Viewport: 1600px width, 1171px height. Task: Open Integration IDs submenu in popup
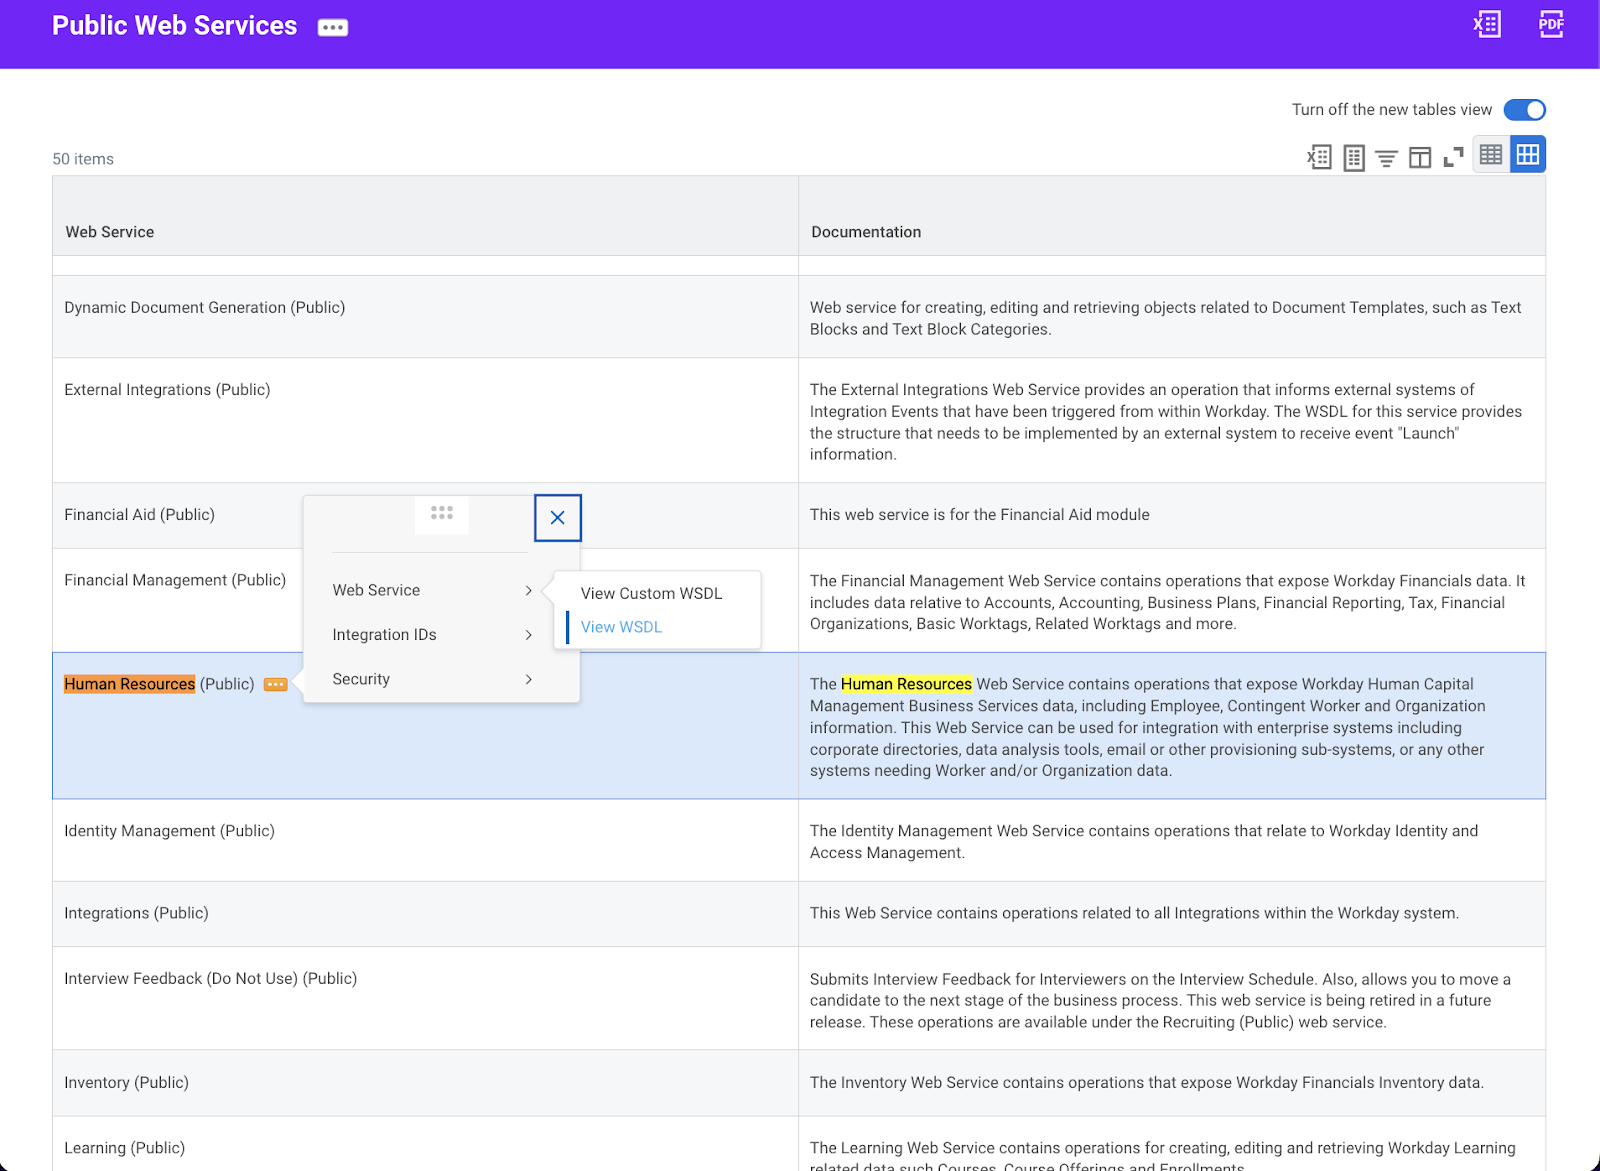[x=432, y=635]
